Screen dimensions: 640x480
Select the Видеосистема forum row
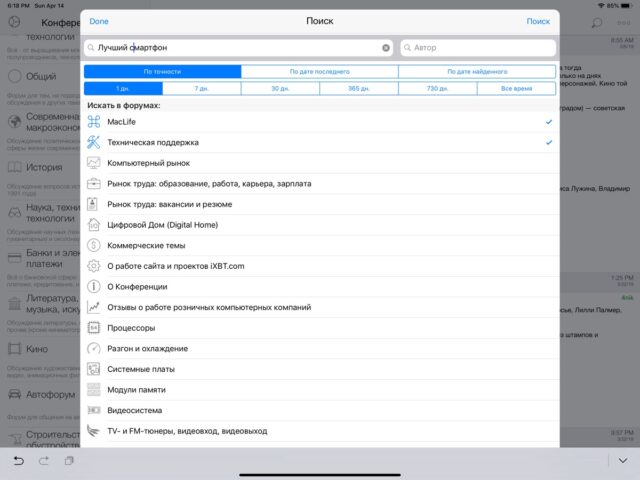pyautogui.click(x=320, y=410)
